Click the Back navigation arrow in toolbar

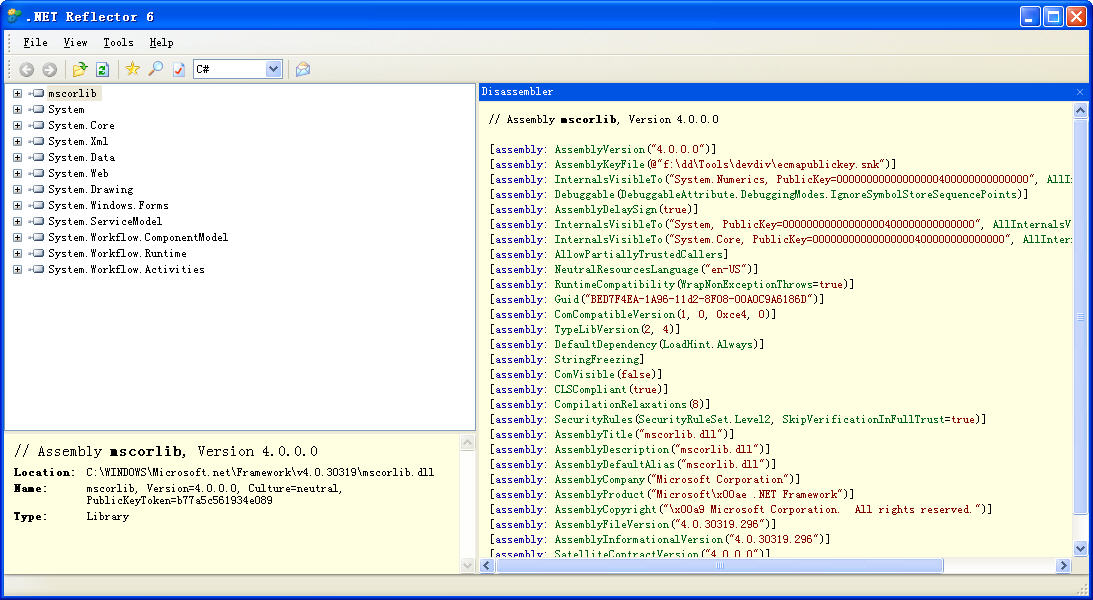[x=26, y=69]
